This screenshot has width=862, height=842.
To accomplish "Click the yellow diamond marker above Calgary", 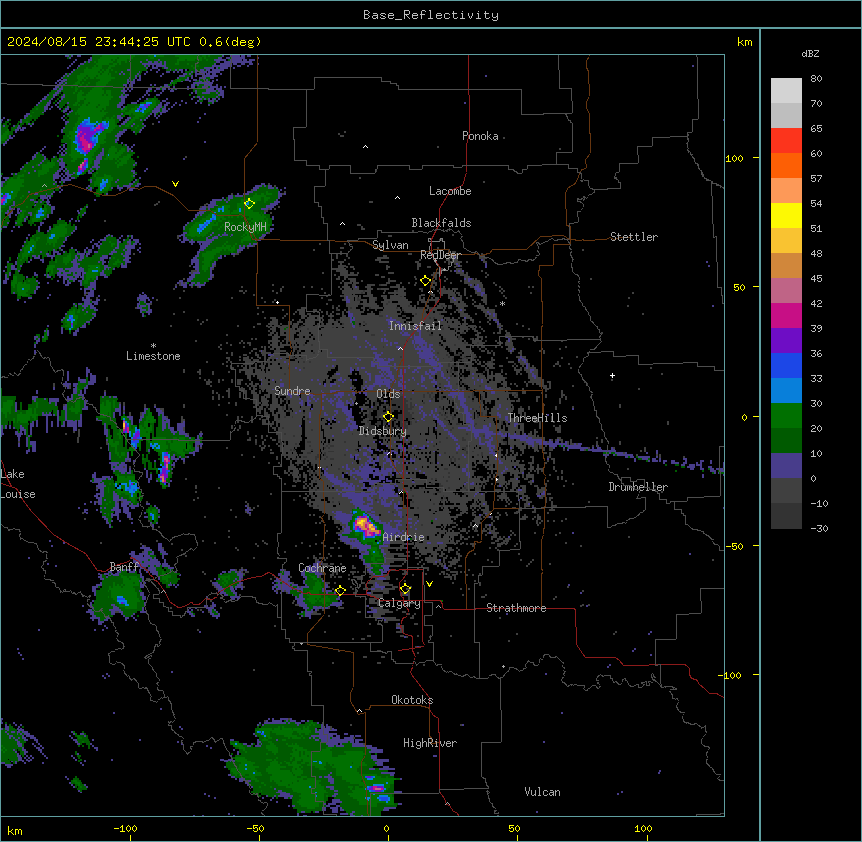I will (405, 589).
